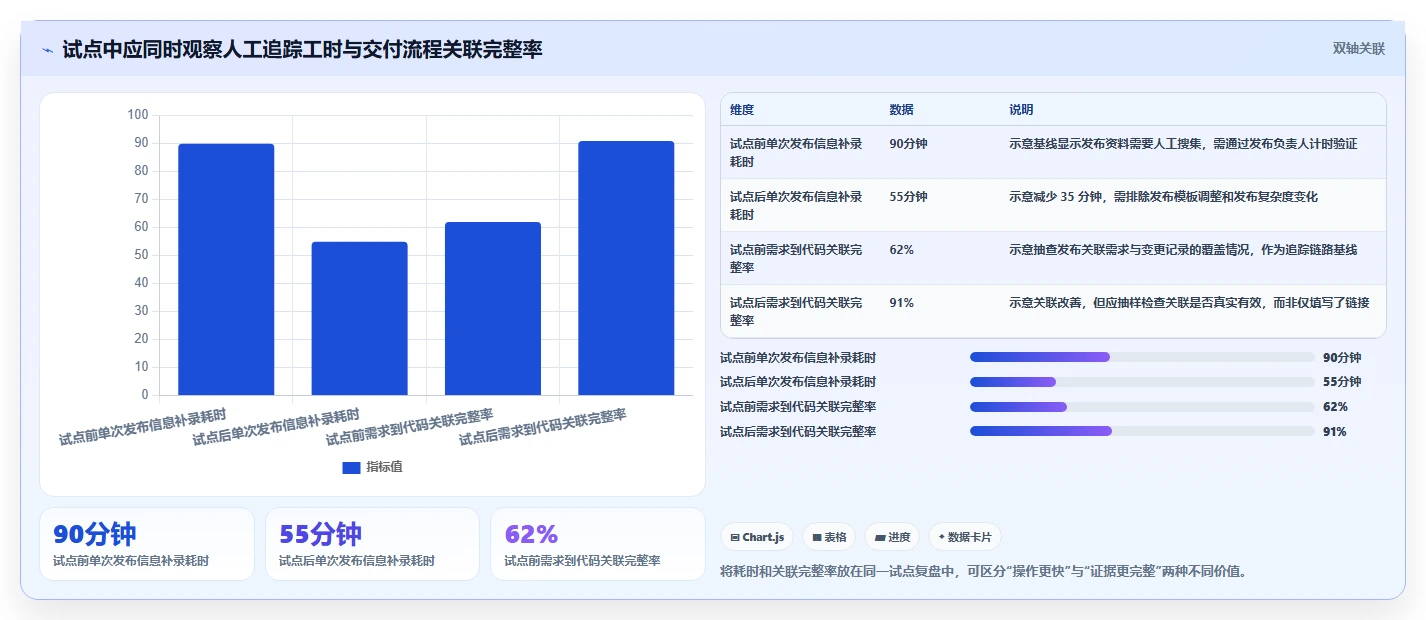Click rotated x-axis label 试点前单次发布信息补录耗时
This screenshot has width=1426, height=620.
(142, 427)
